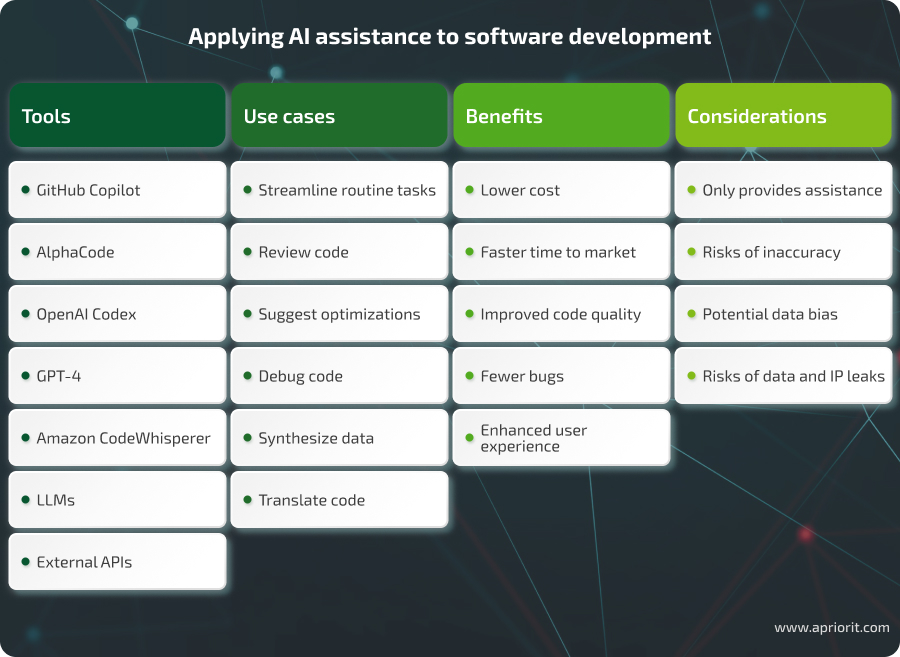Screen dimensions: 900x657
Task: Choose the Fewer bugs card
Action: (x=561, y=375)
